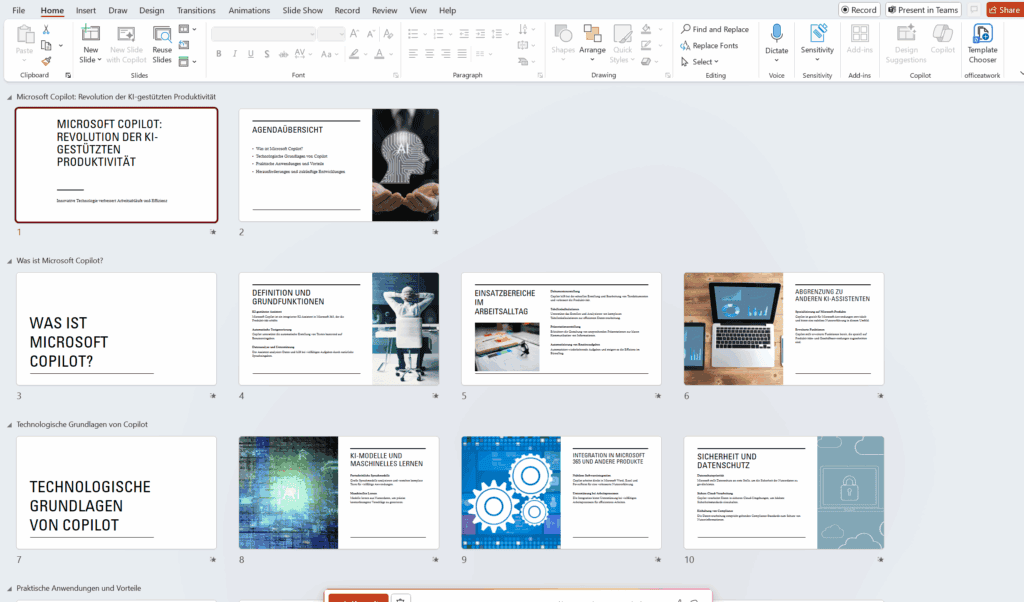Click the Record button at top right
Viewport: 1024px width, 602px height.
click(x=859, y=10)
